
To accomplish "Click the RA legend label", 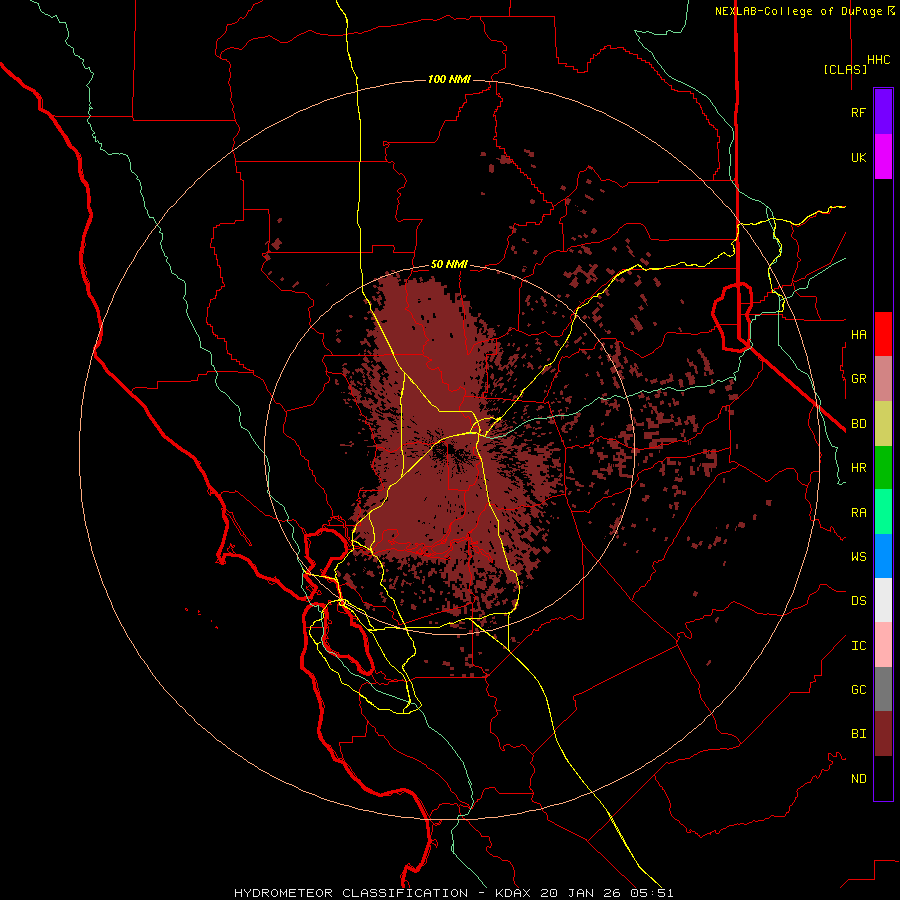I will point(858,513).
